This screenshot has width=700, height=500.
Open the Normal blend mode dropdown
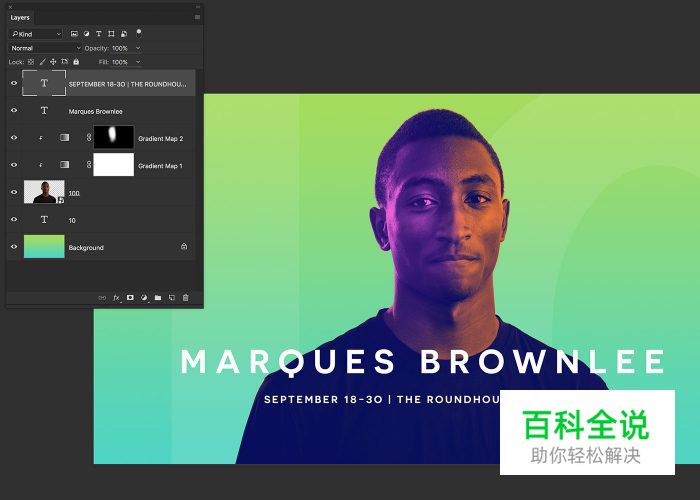45,48
